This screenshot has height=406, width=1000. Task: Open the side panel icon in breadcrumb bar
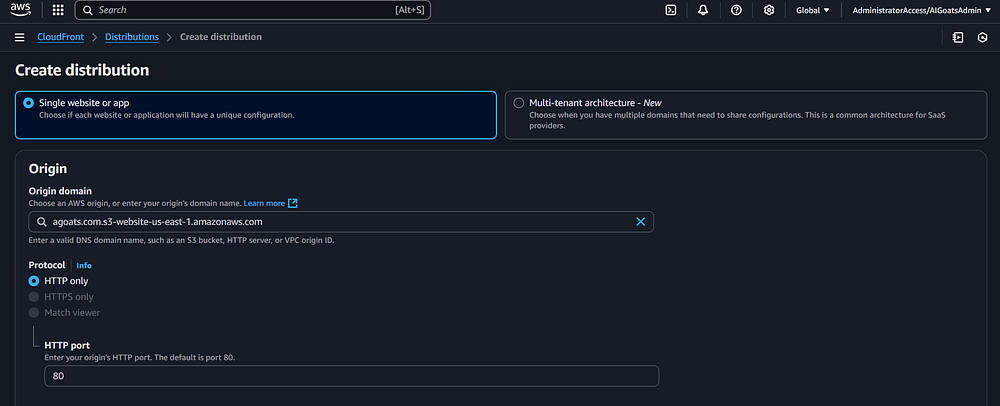[958, 37]
